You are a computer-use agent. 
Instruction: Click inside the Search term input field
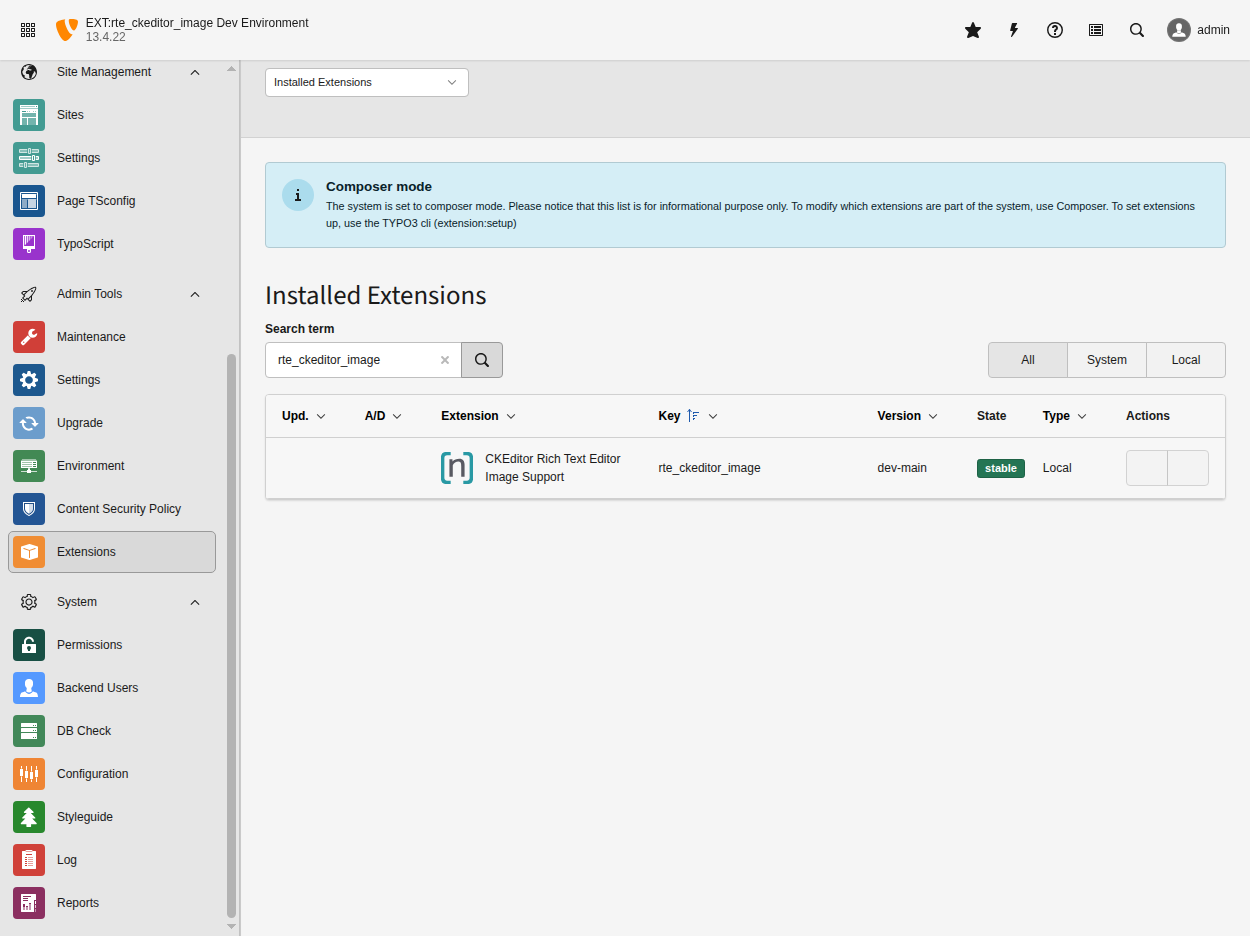(x=350, y=359)
